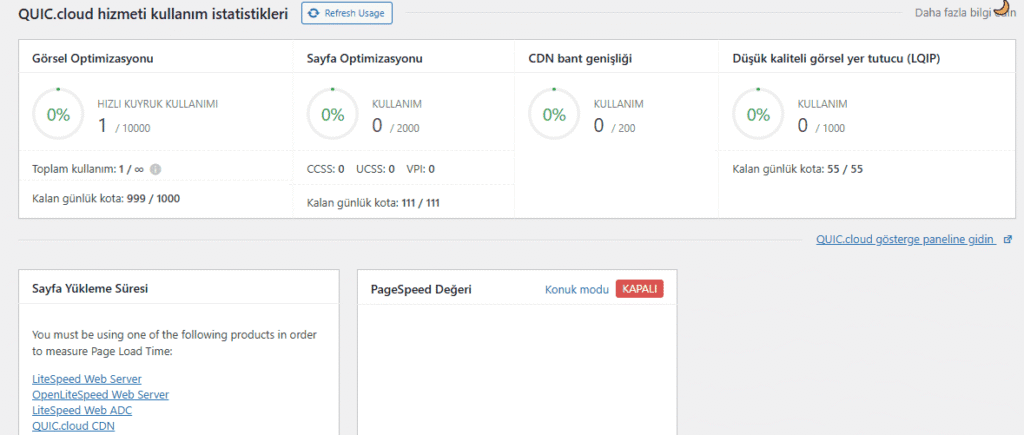Click the LQIP 0% circular gauge

click(758, 114)
